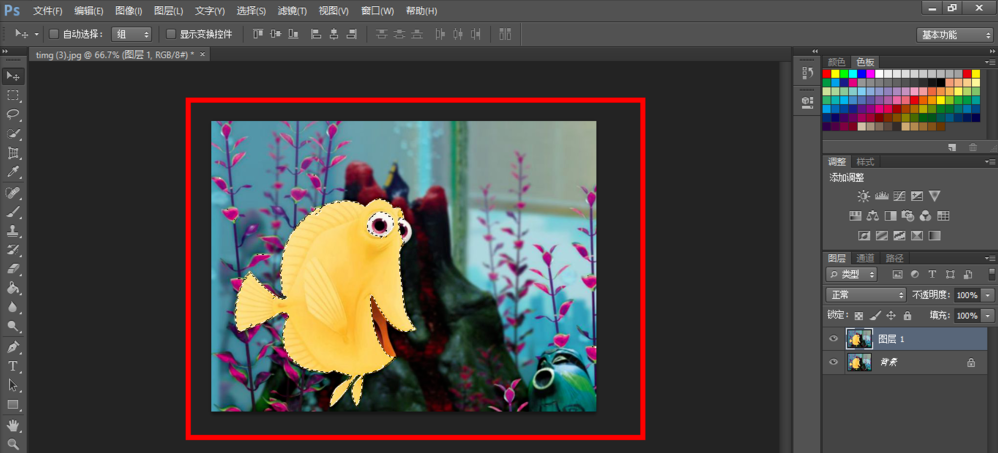Click the Brightness/Contrast adjustment icon

click(863, 196)
